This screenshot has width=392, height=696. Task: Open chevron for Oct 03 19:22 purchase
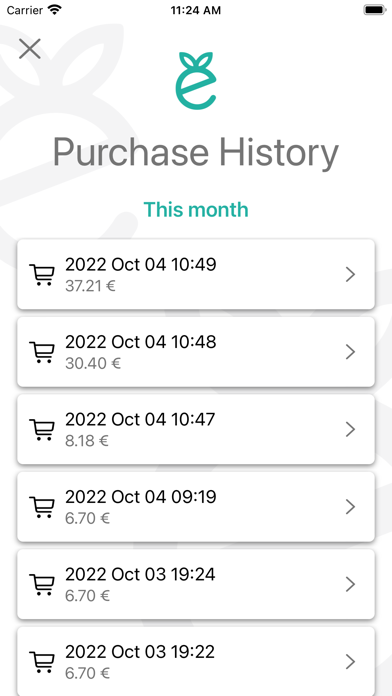(350, 662)
